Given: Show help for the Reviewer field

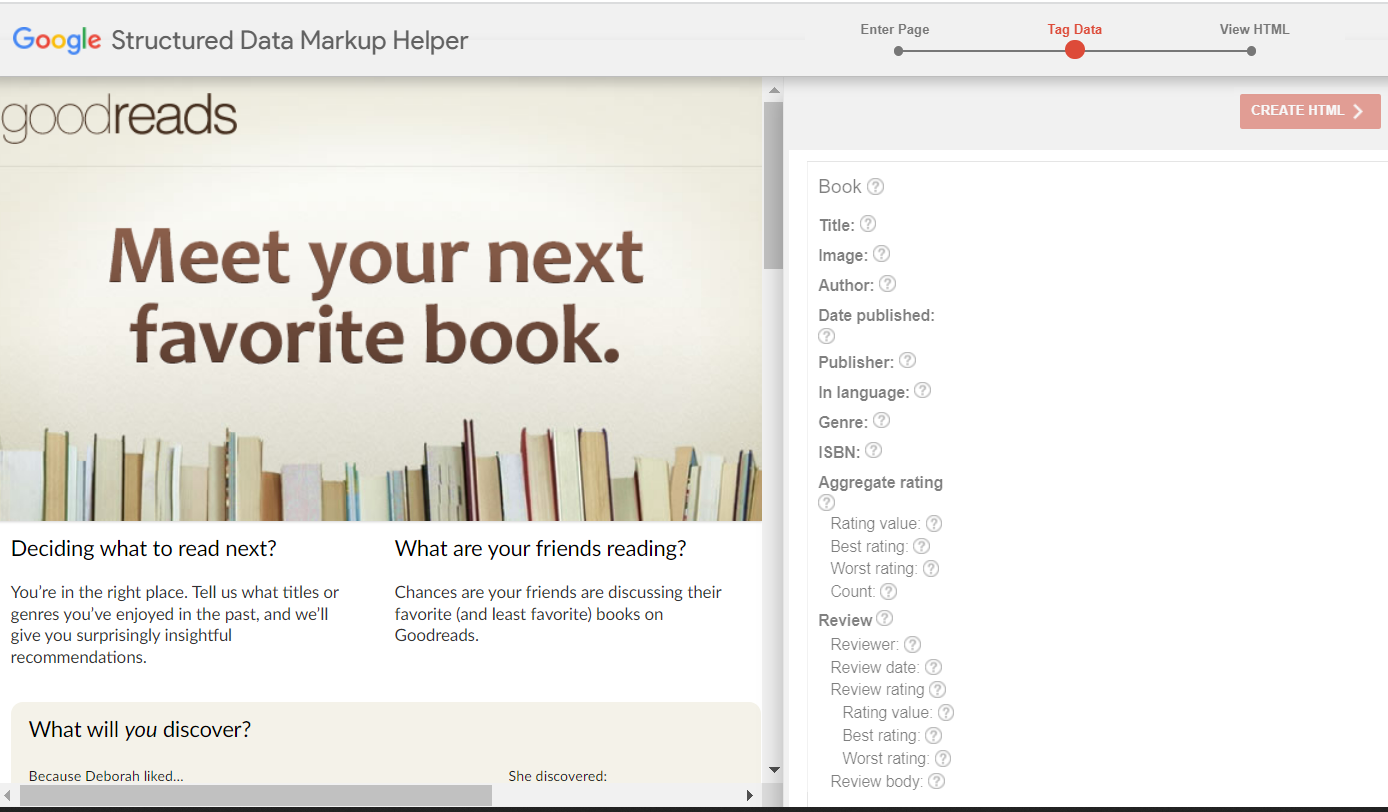Looking at the screenshot, I should click(x=912, y=645).
